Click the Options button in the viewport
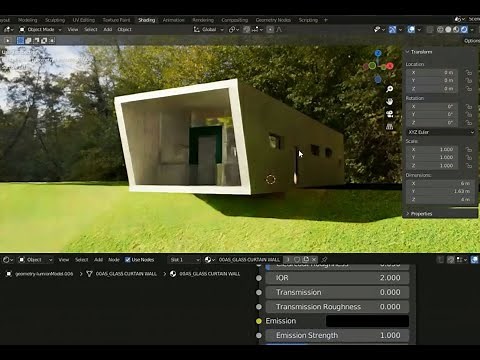Image resolution: width=480 pixels, height=360 pixels. [471, 41]
